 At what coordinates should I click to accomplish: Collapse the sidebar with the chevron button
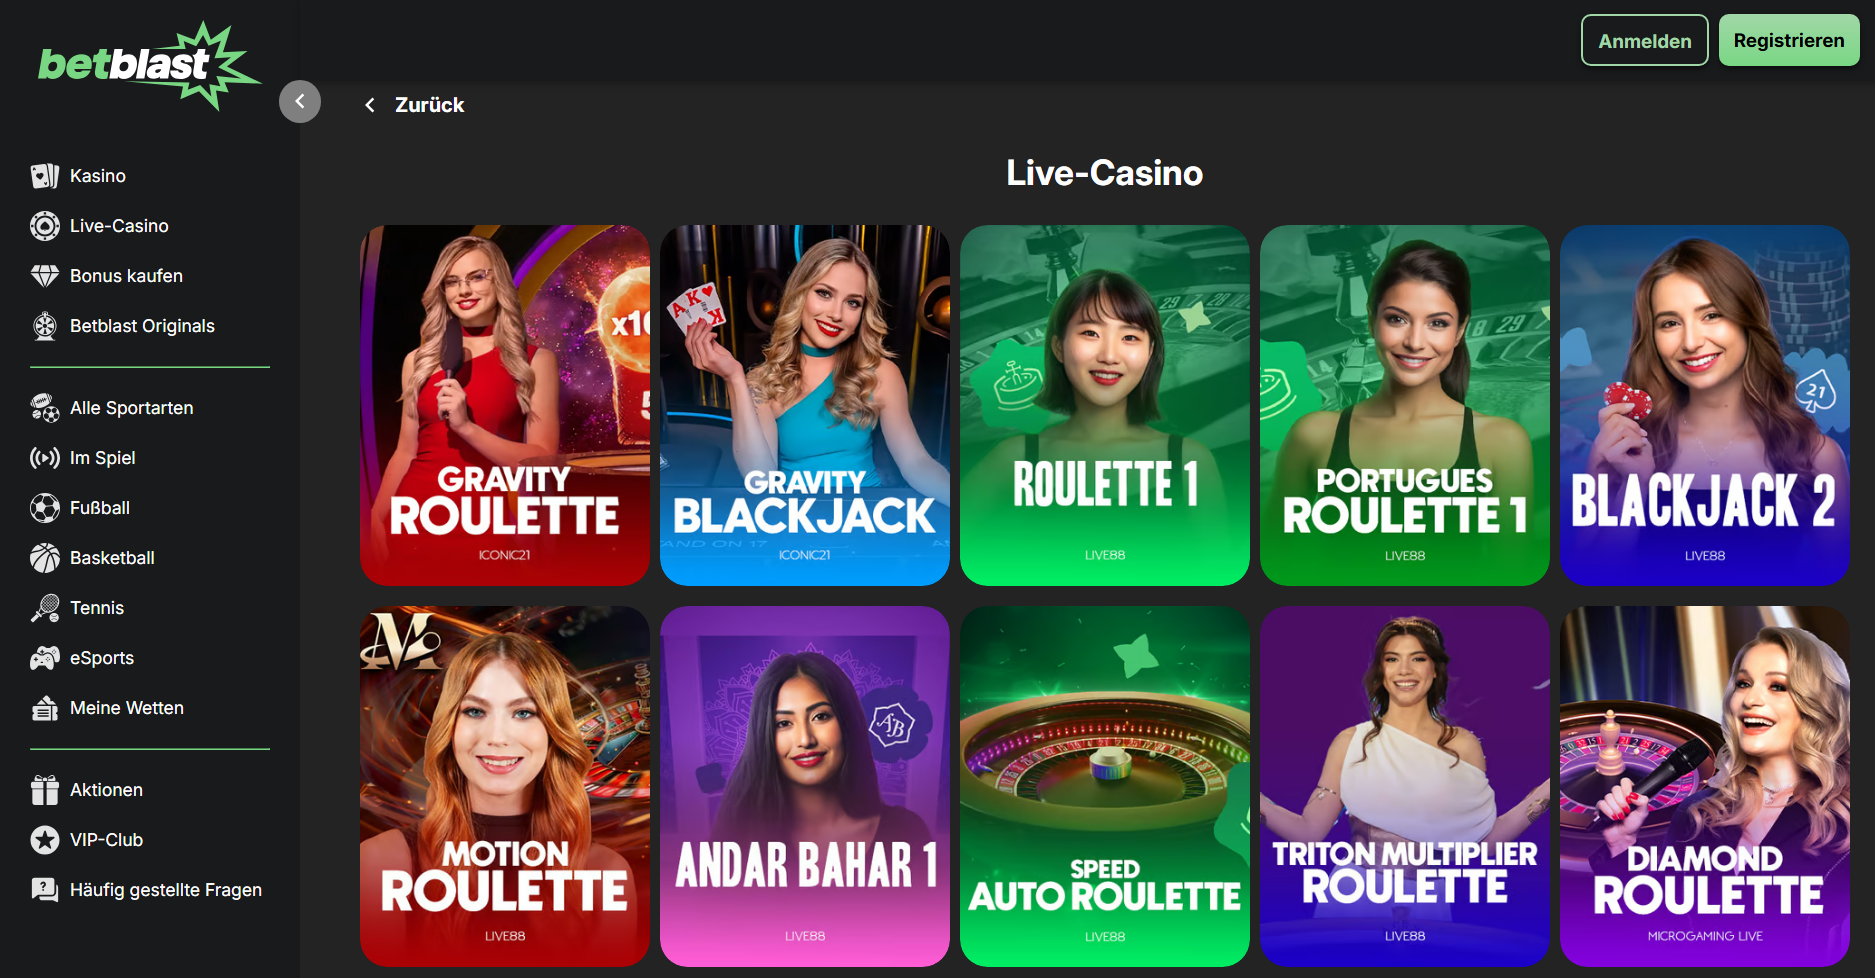(300, 101)
